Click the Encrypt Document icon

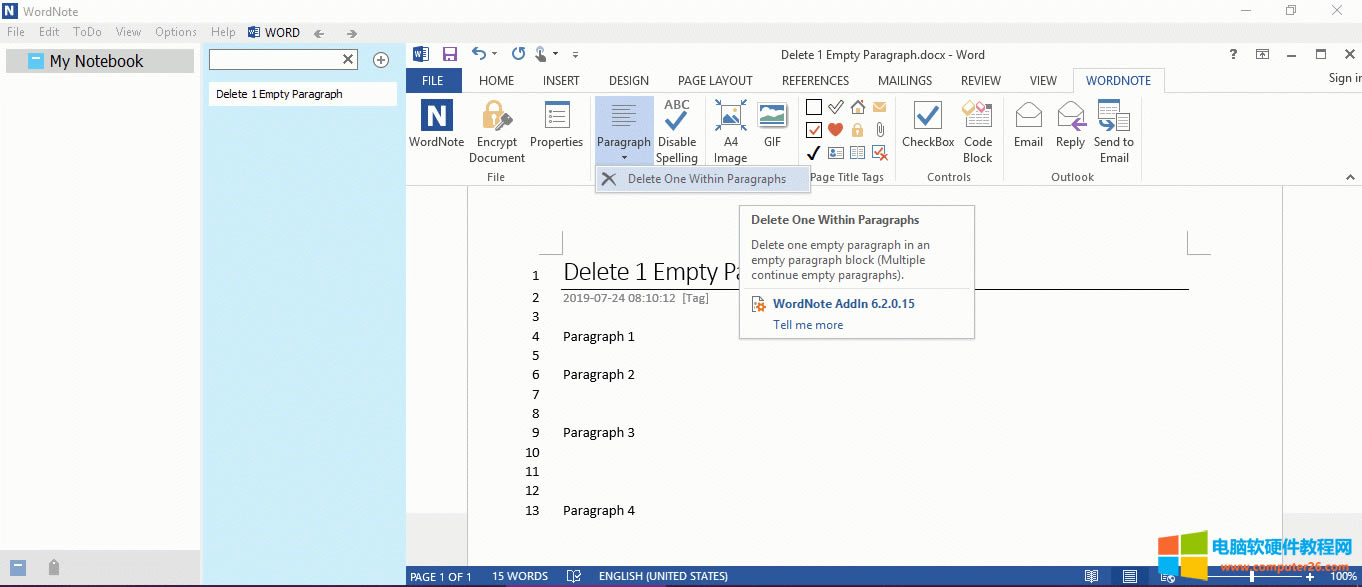pos(496,130)
